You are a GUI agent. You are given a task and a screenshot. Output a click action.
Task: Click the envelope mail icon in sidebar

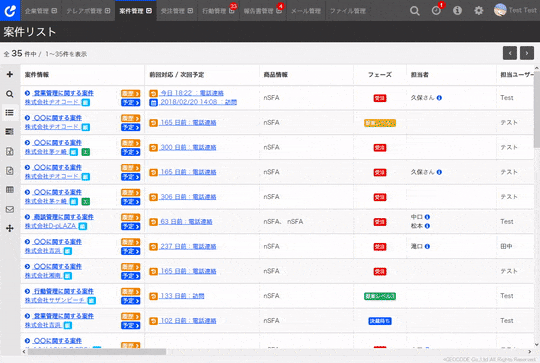pyautogui.click(x=10, y=209)
